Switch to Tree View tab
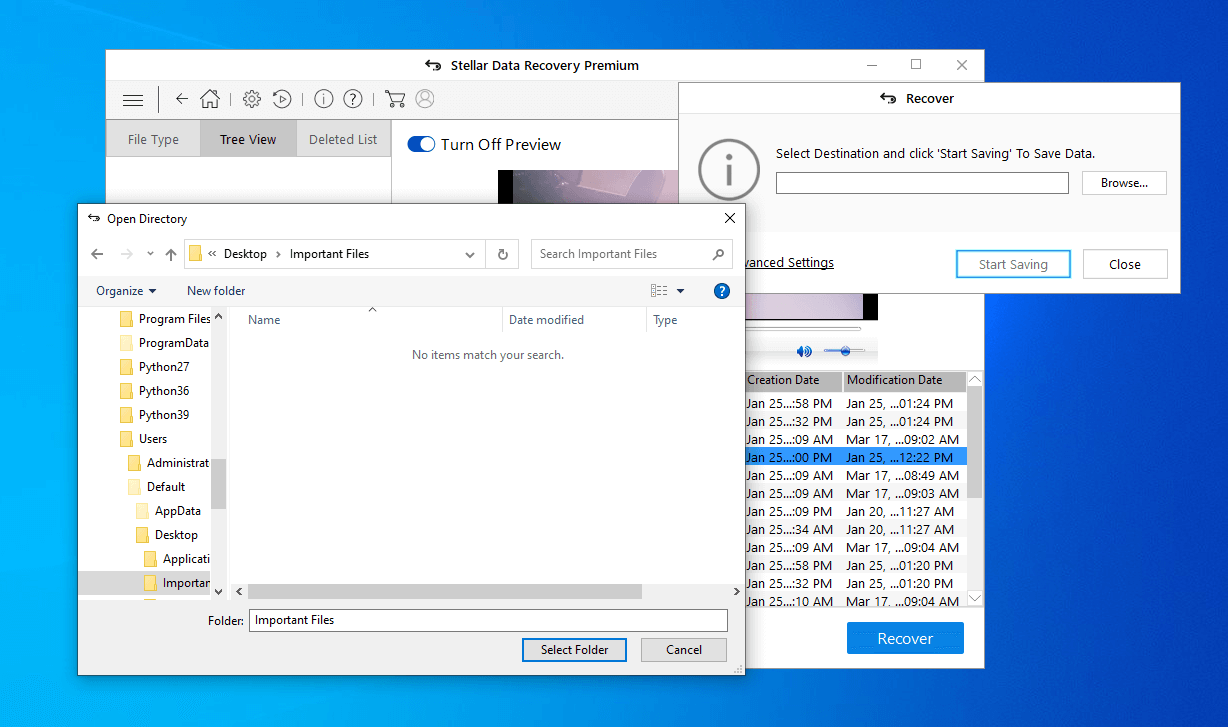 [x=248, y=140]
